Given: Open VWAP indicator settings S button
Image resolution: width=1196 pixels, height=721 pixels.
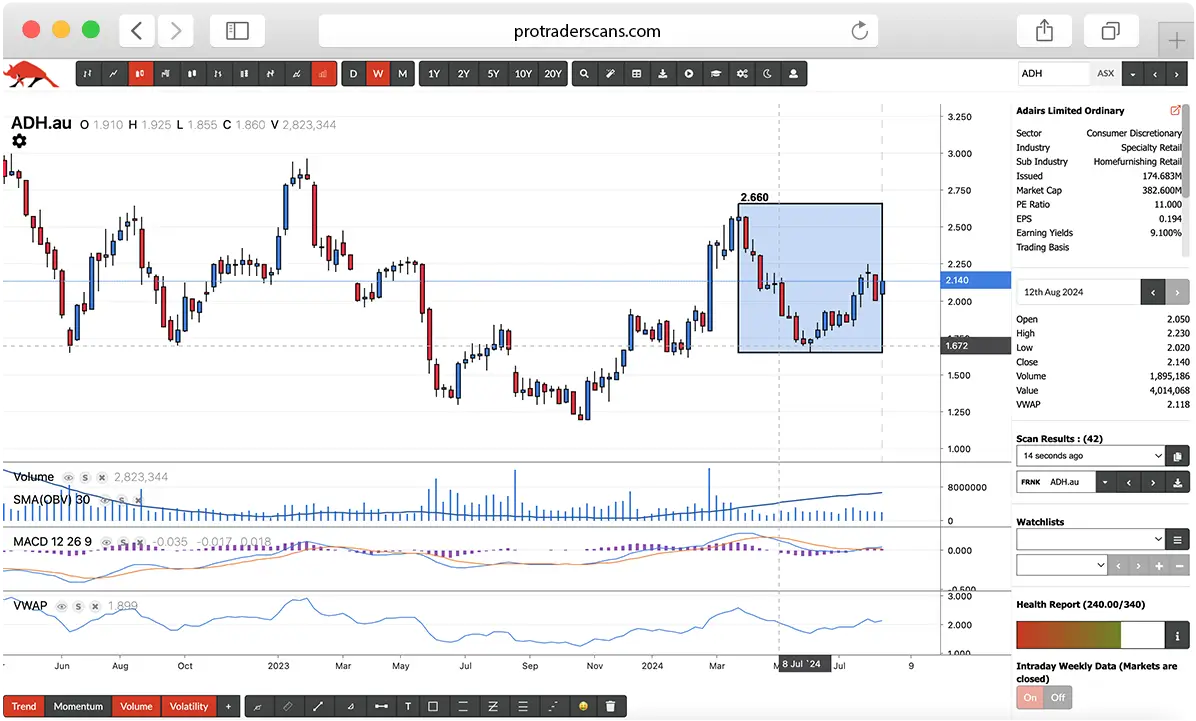Looking at the screenshot, I should (x=79, y=607).
